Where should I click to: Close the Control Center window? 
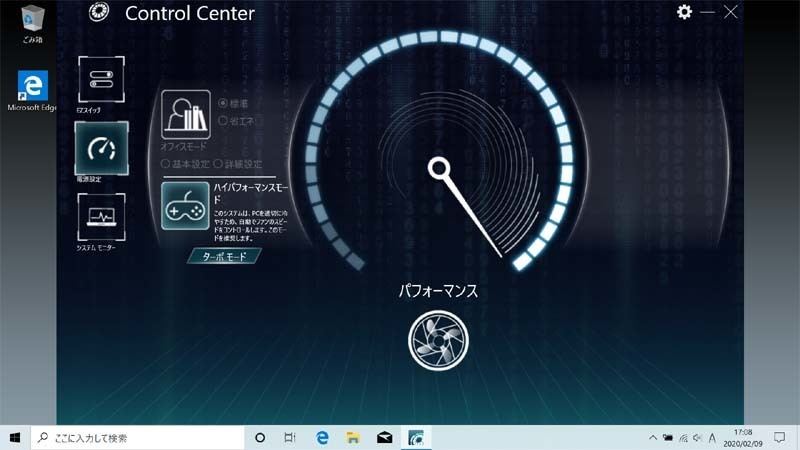[x=731, y=12]
